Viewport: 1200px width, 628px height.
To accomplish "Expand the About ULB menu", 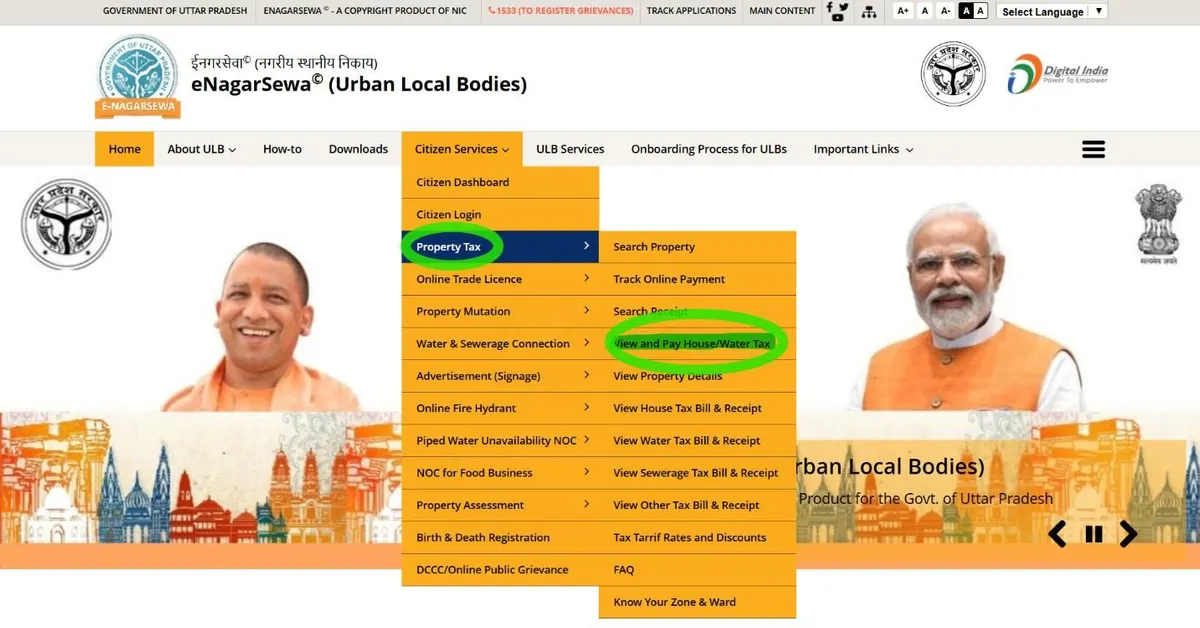I will [201, 149].
